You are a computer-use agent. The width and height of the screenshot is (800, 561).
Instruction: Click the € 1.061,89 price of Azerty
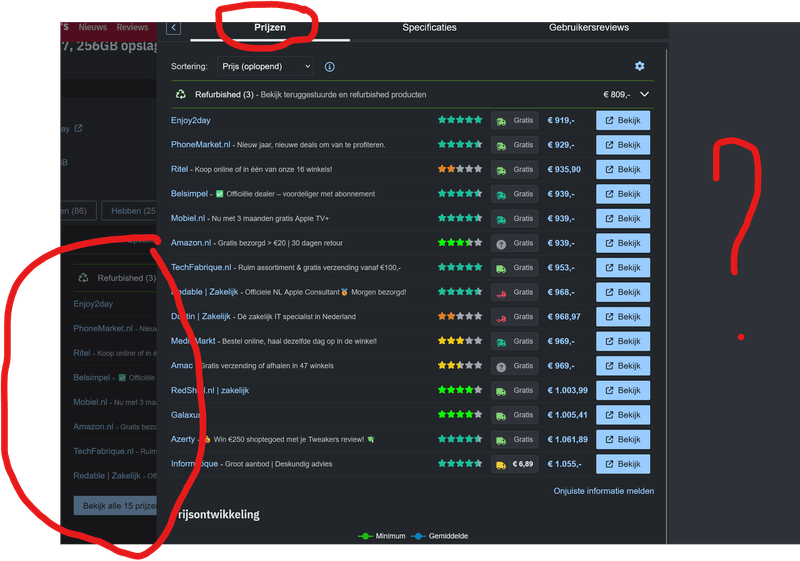pos(567,439)
